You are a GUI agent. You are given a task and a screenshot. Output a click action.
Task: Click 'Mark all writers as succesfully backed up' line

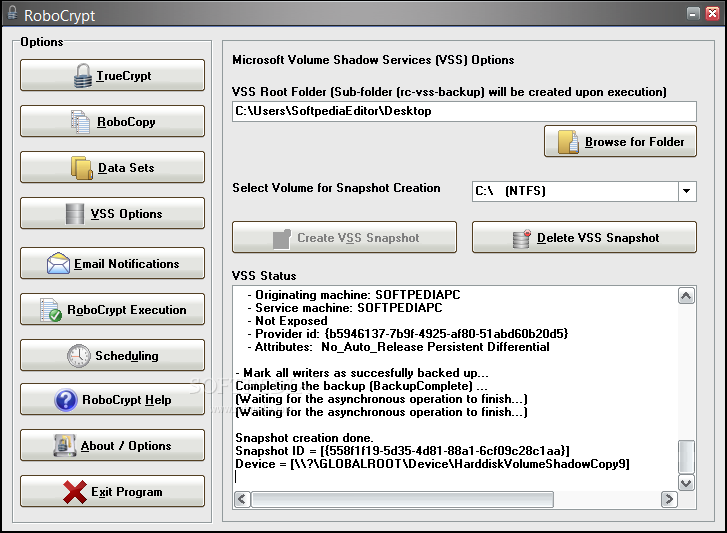point(362,373)
